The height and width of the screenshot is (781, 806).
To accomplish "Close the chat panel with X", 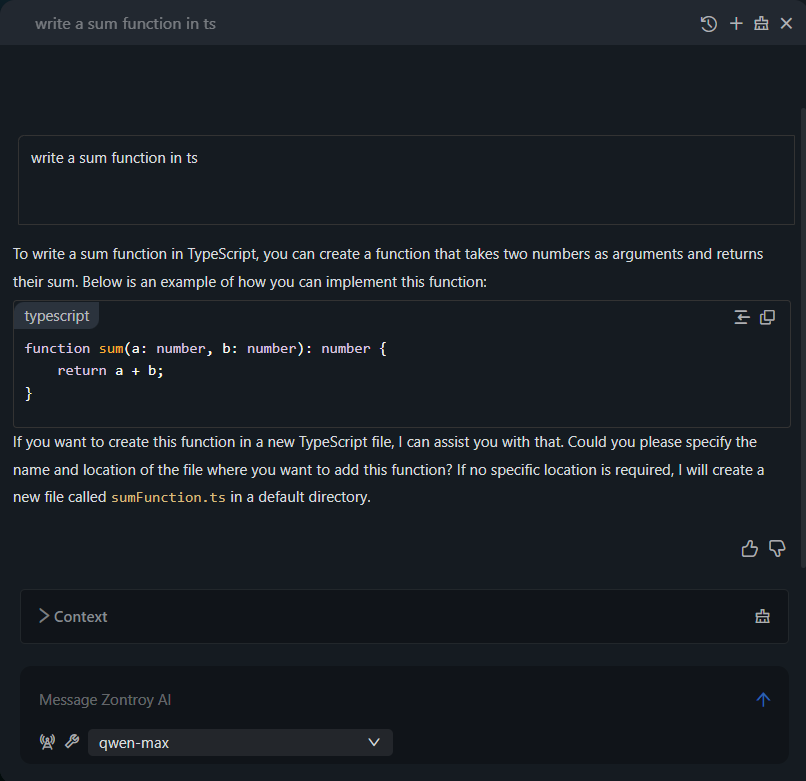I will tap(786, 24).
